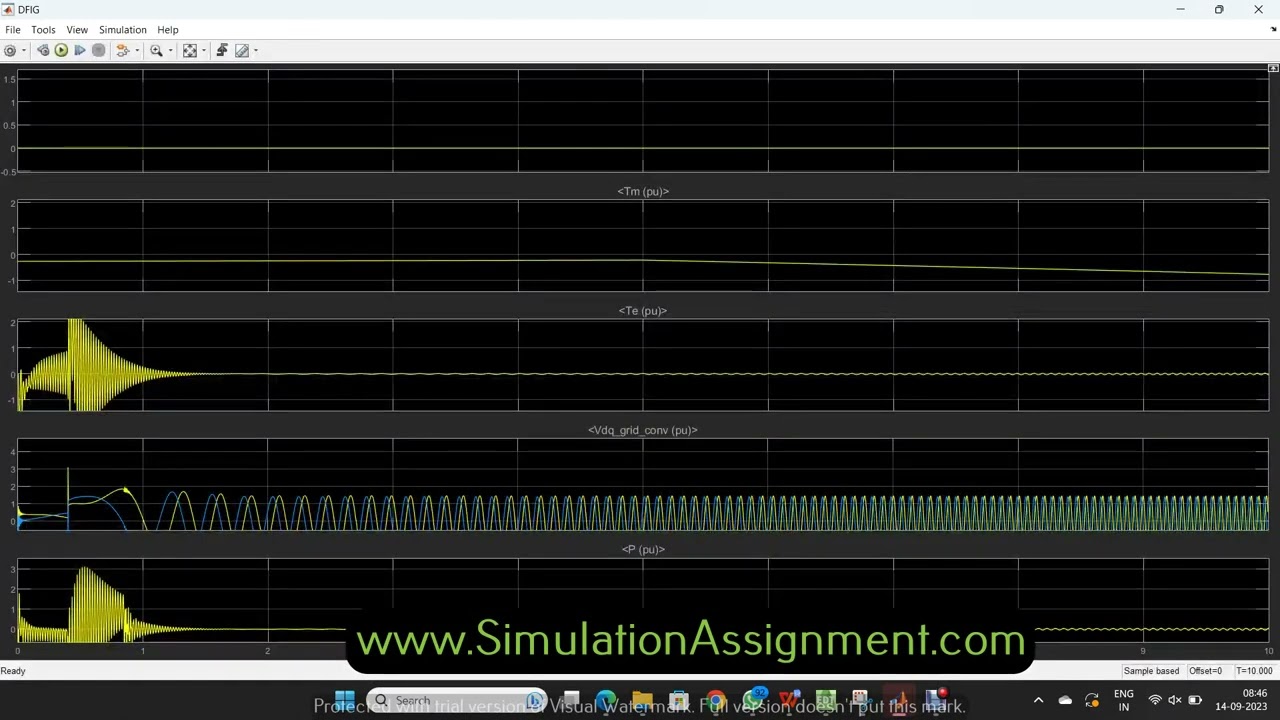Open the Tools menu
Screen dimensions: 1280x720
point(43,30)
